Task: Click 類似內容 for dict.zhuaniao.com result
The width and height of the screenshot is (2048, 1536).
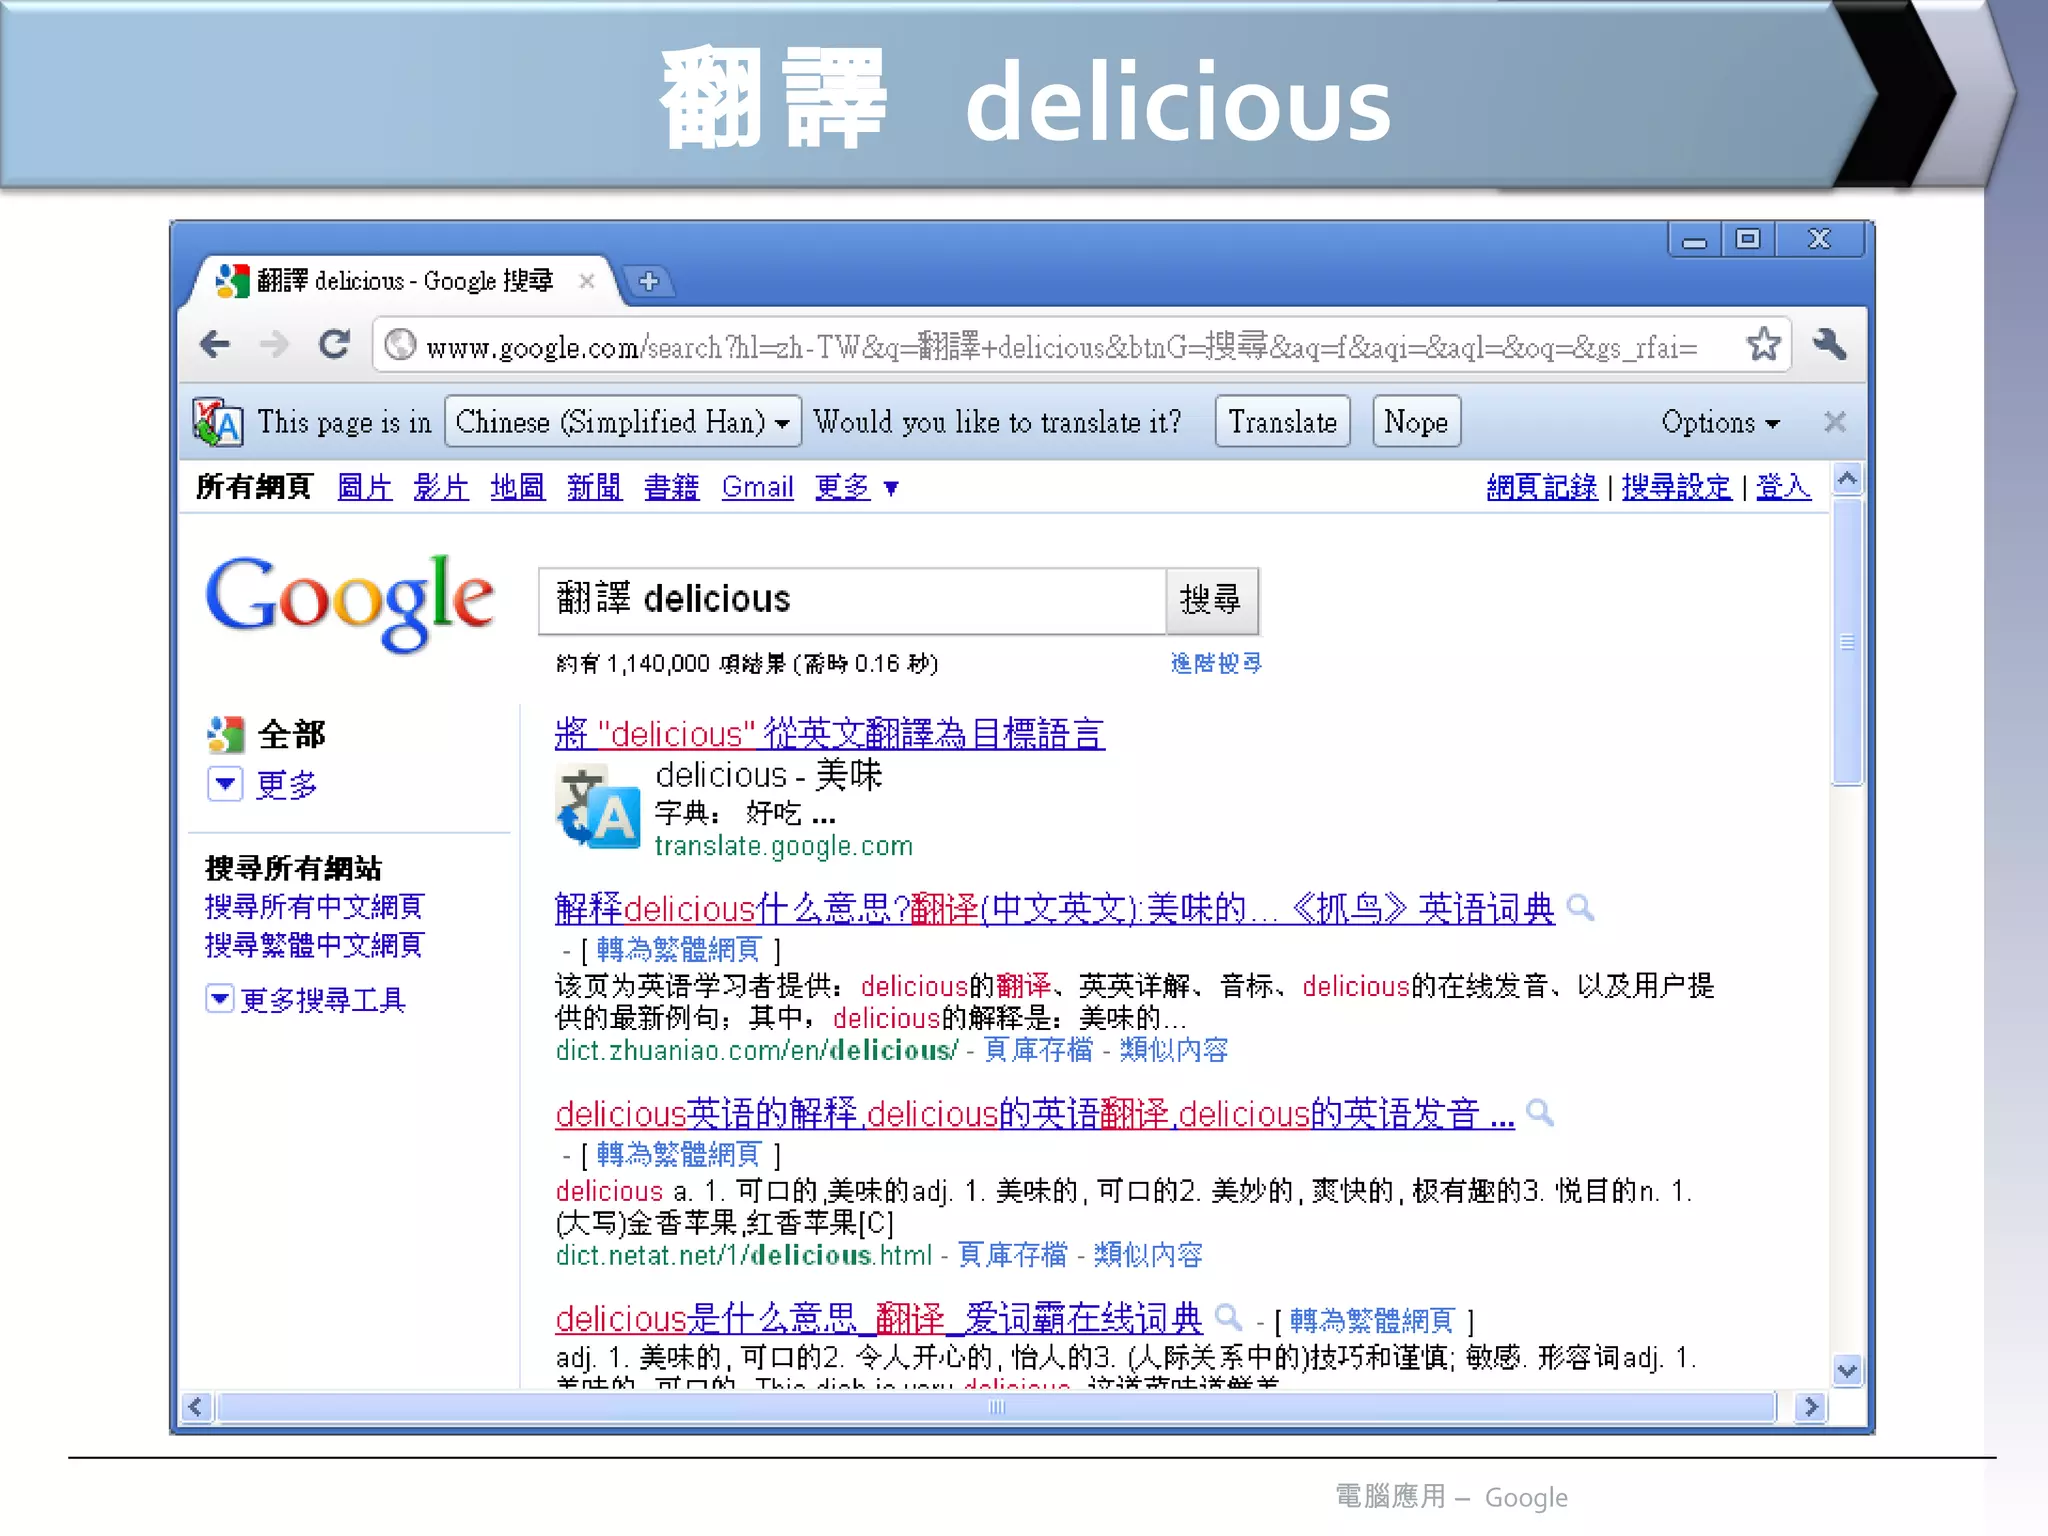Action: click(1174, 1050)
